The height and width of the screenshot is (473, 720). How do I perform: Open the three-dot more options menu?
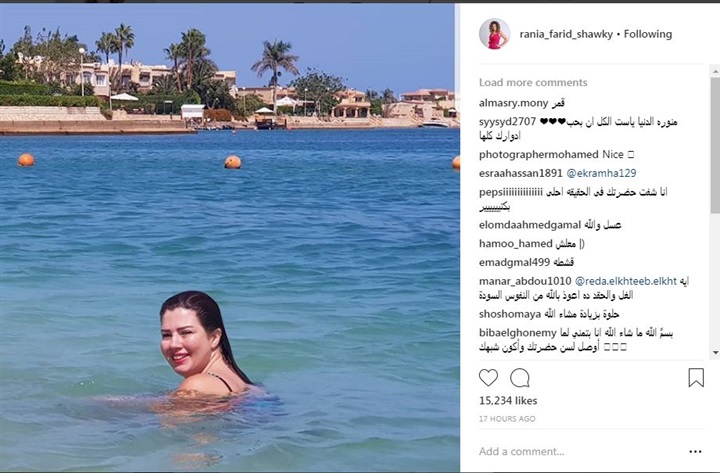[x=695, y=451]
